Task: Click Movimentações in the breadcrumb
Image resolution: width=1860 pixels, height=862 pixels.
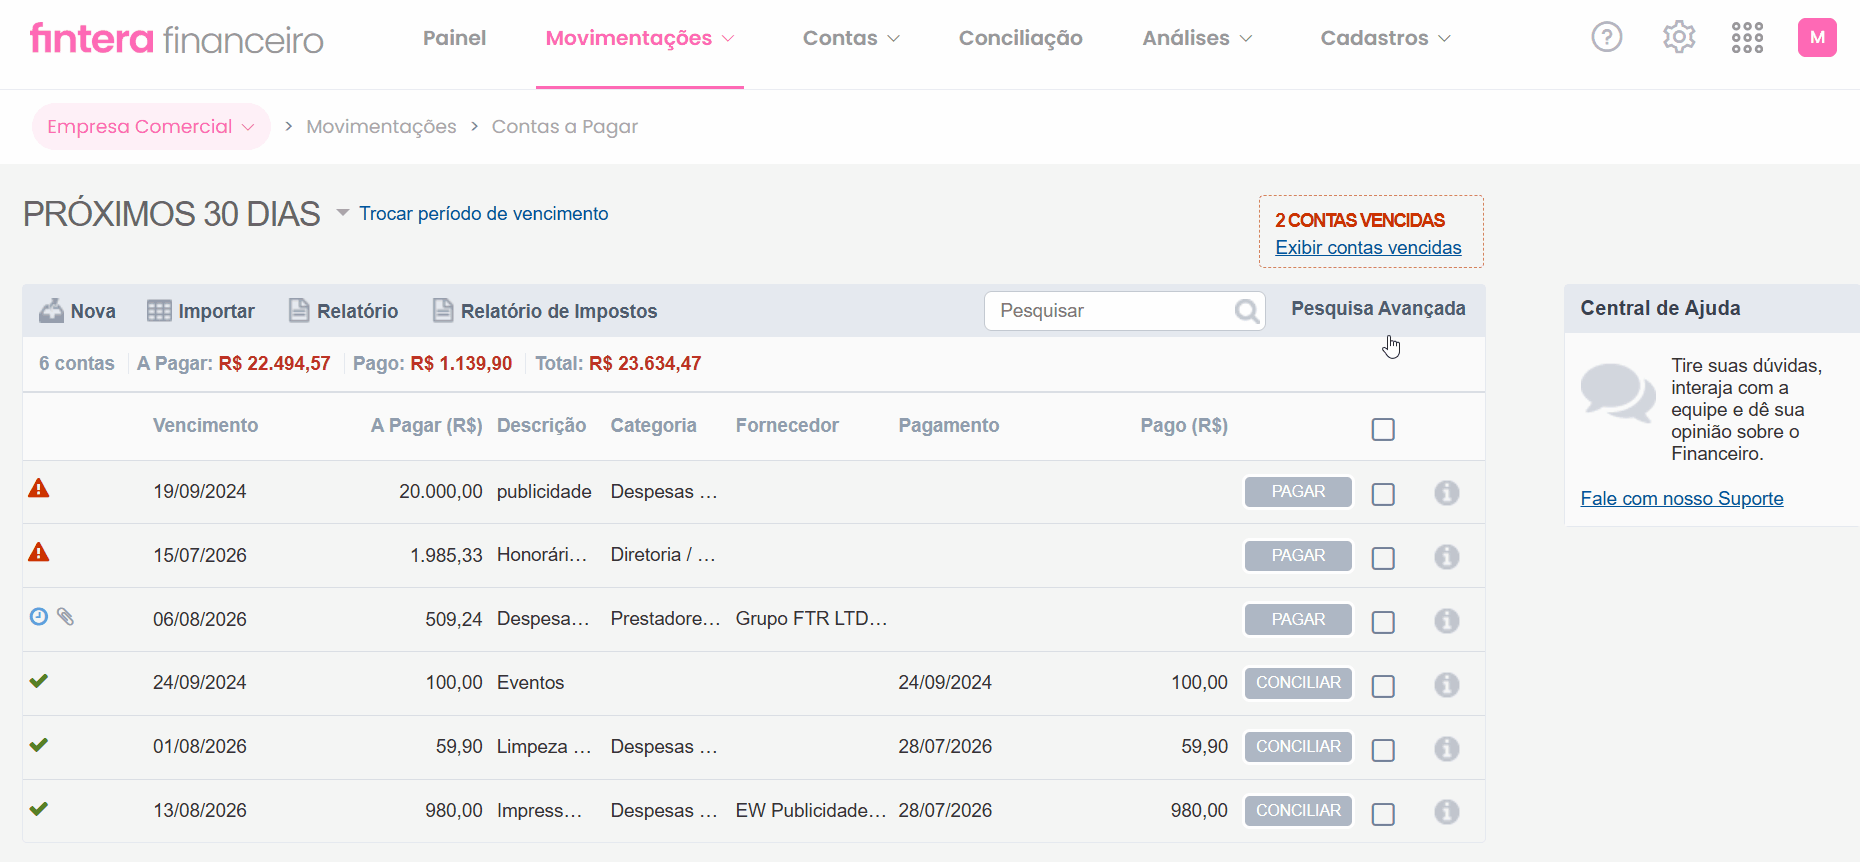Action: pos(381,127)
